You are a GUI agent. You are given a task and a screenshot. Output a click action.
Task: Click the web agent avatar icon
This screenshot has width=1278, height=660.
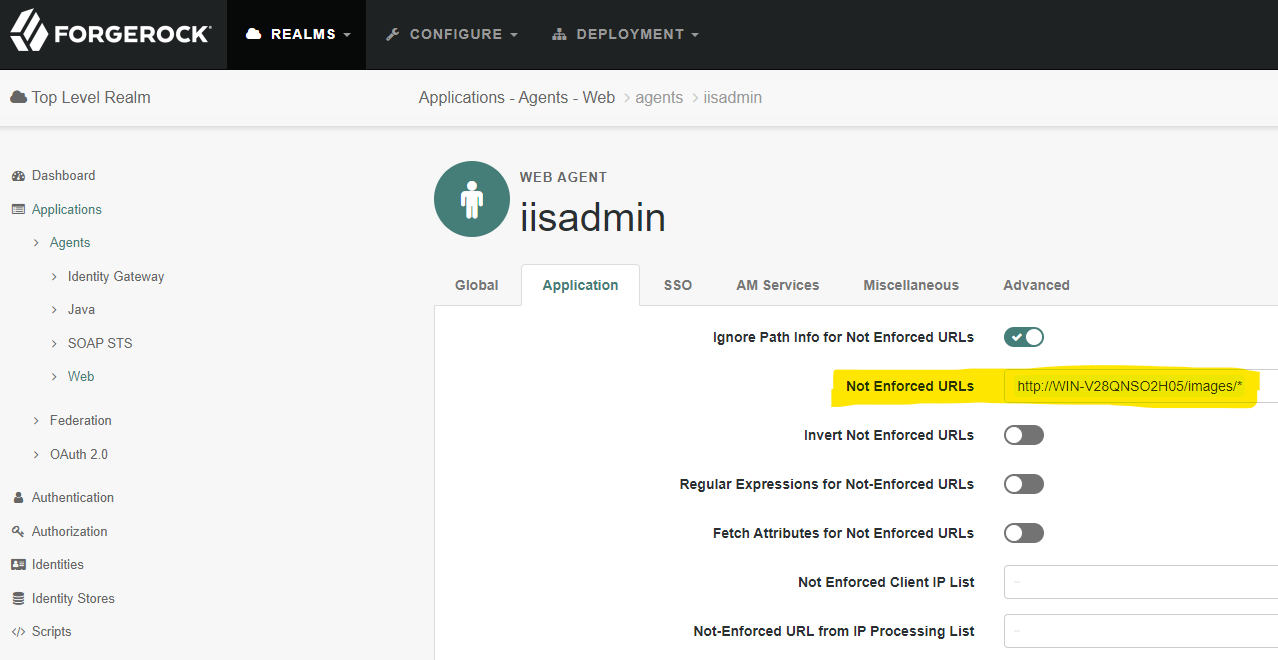[x=471, y=199]
